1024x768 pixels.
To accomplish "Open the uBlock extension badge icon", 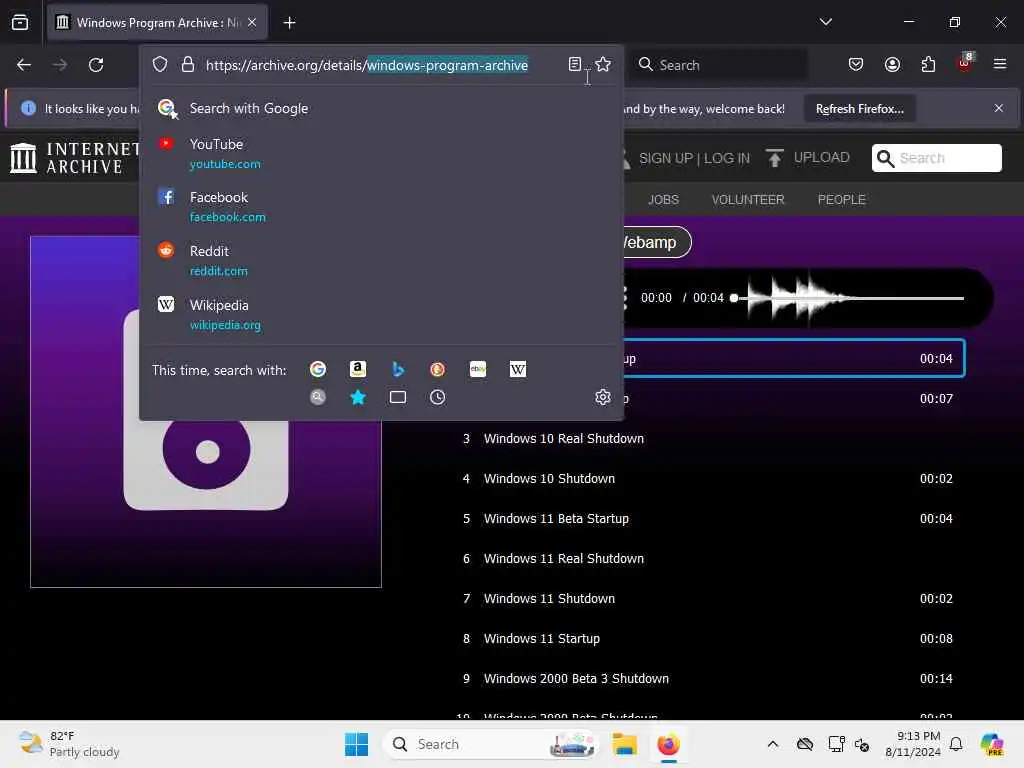I will [x=965, y=63].
